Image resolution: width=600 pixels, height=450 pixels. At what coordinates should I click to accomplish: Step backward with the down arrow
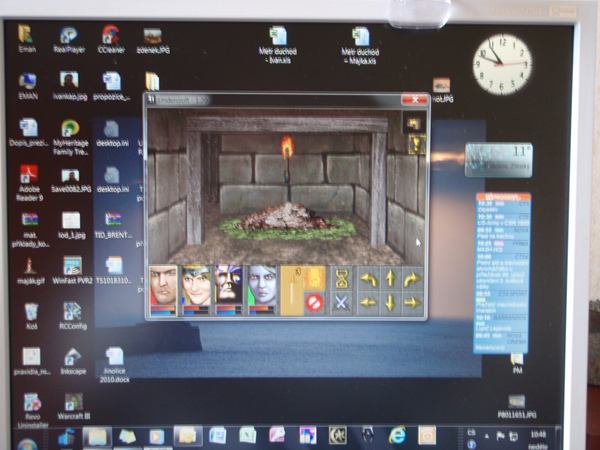(390, 303)
